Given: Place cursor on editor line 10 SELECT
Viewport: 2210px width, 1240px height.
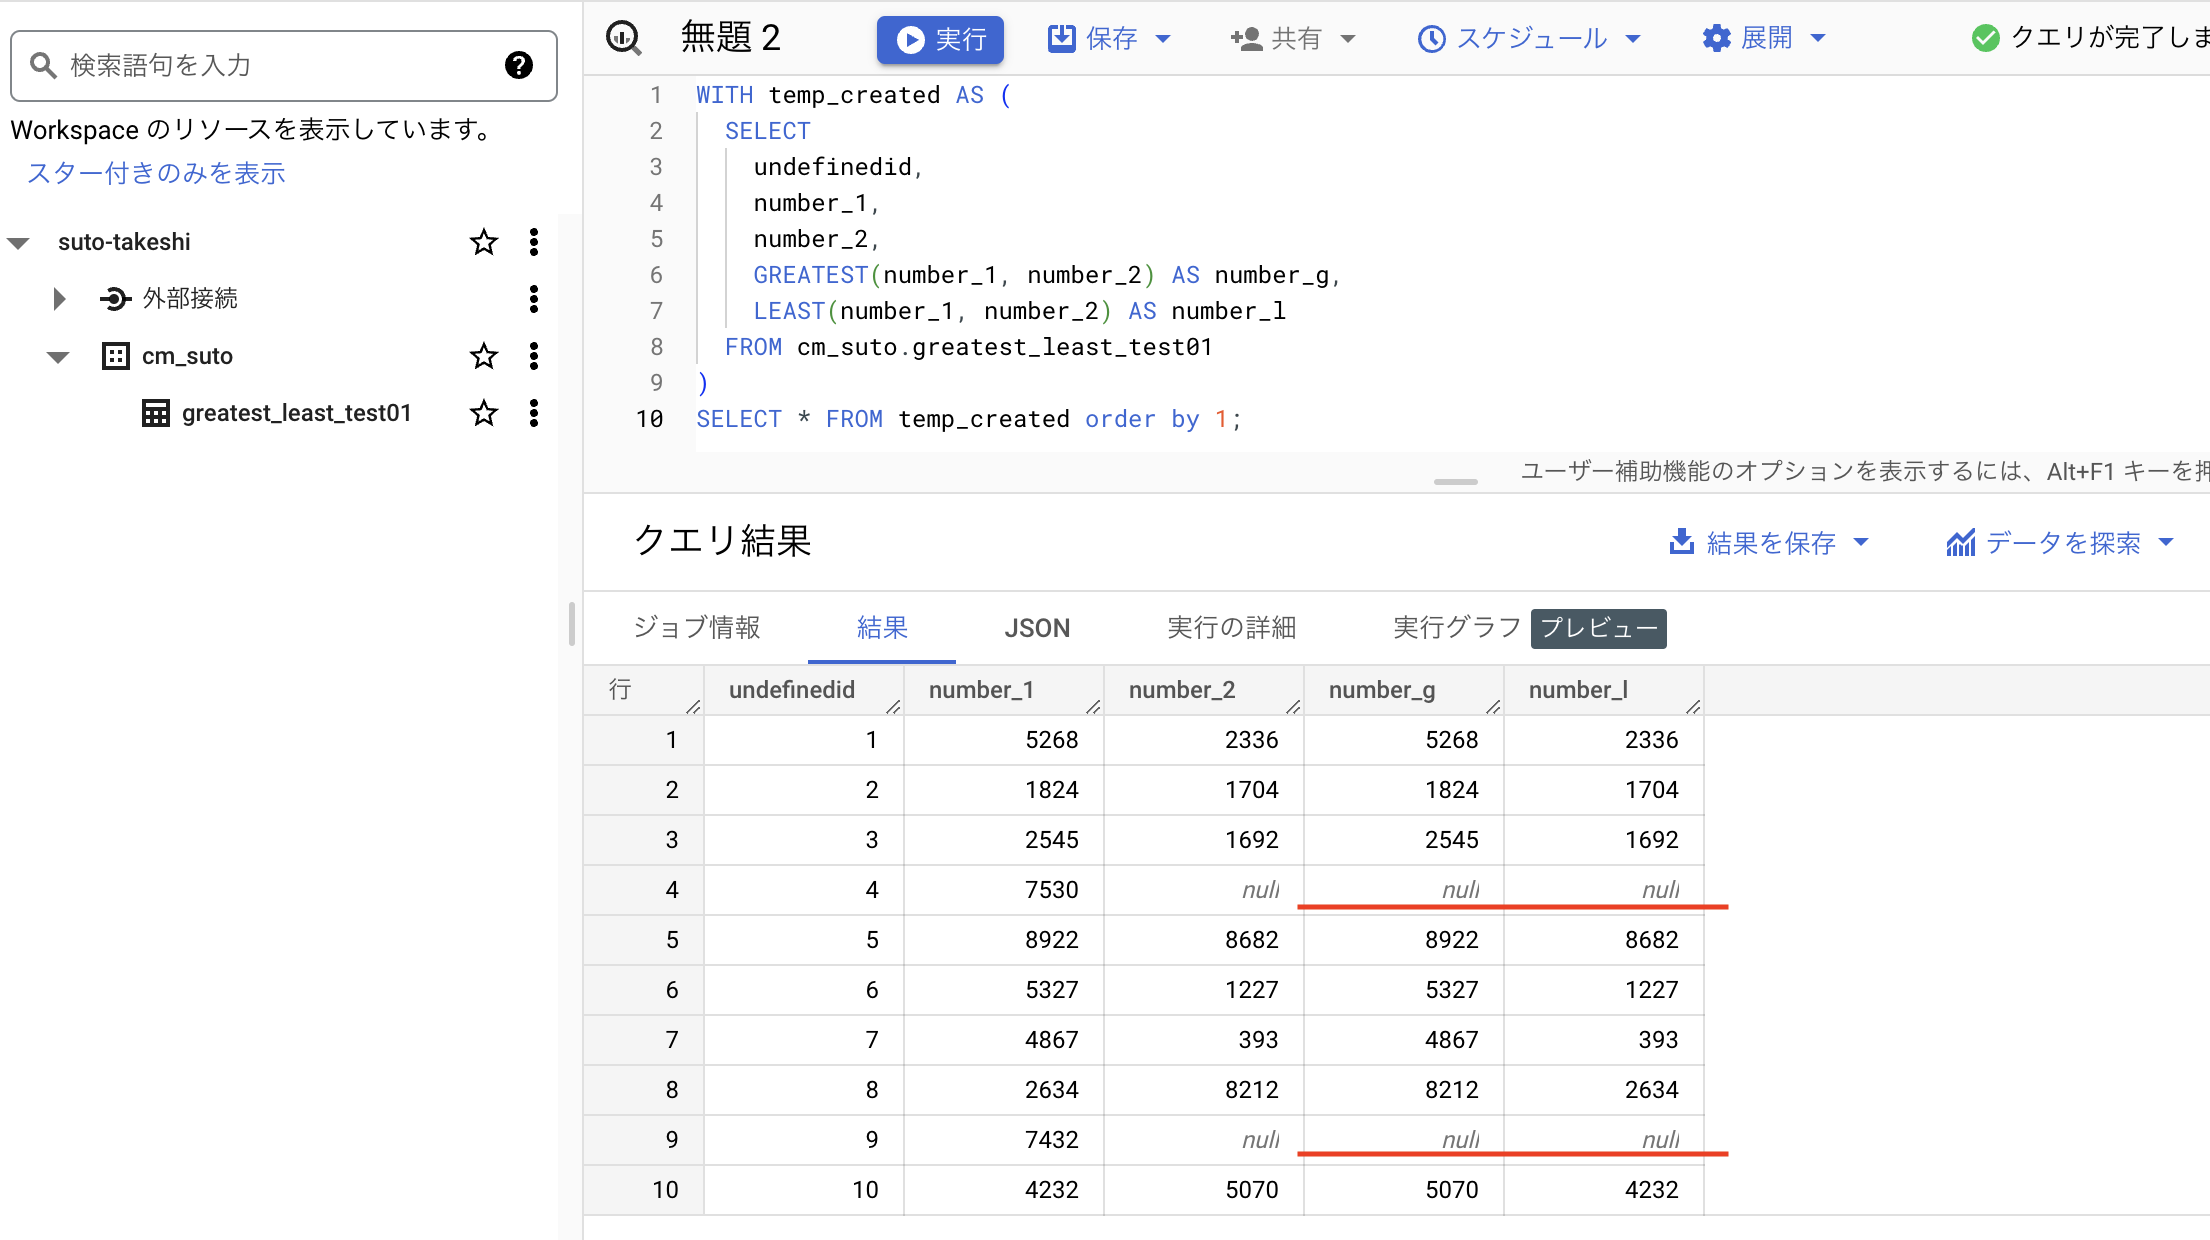Looking at the screenshot, I should 739,419.
